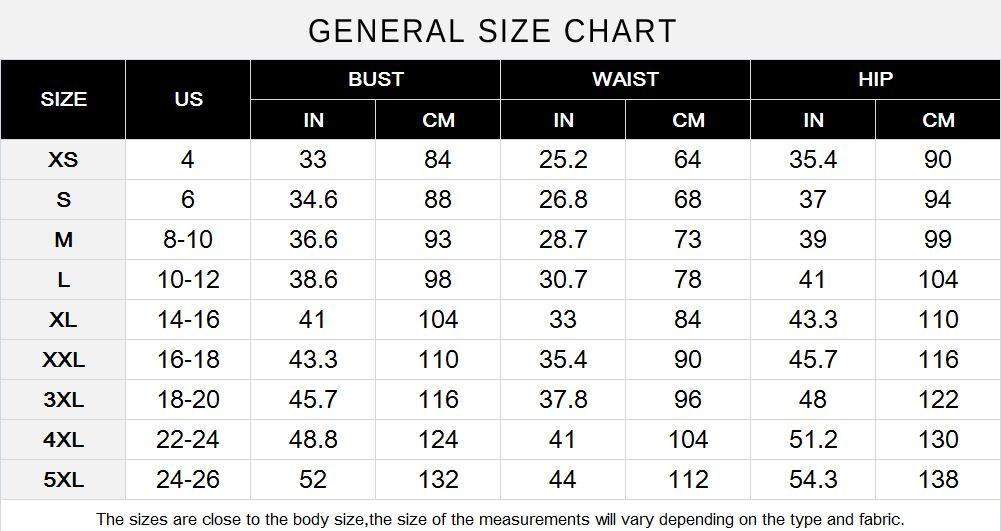Select the SIZE column header
Screen dimensions: 1001x531
coord(63,100)
